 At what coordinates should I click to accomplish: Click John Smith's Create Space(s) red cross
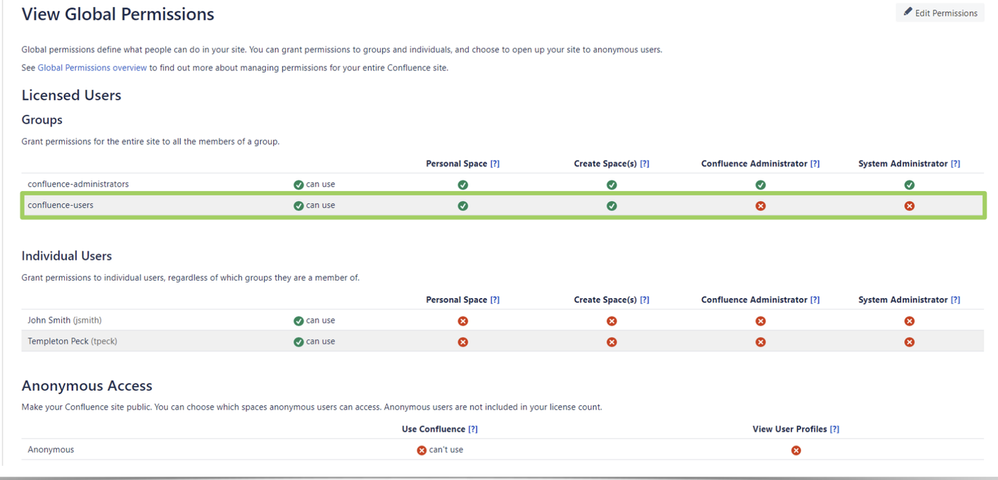point(612,321)
